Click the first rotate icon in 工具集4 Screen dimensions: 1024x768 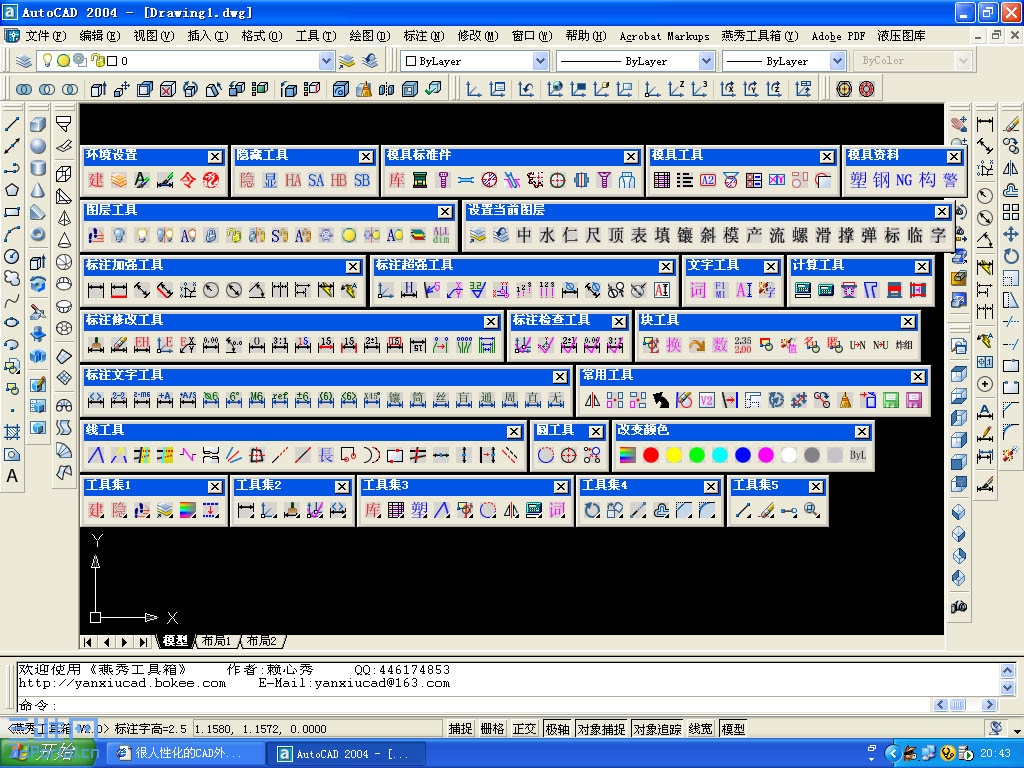(592, 510)
